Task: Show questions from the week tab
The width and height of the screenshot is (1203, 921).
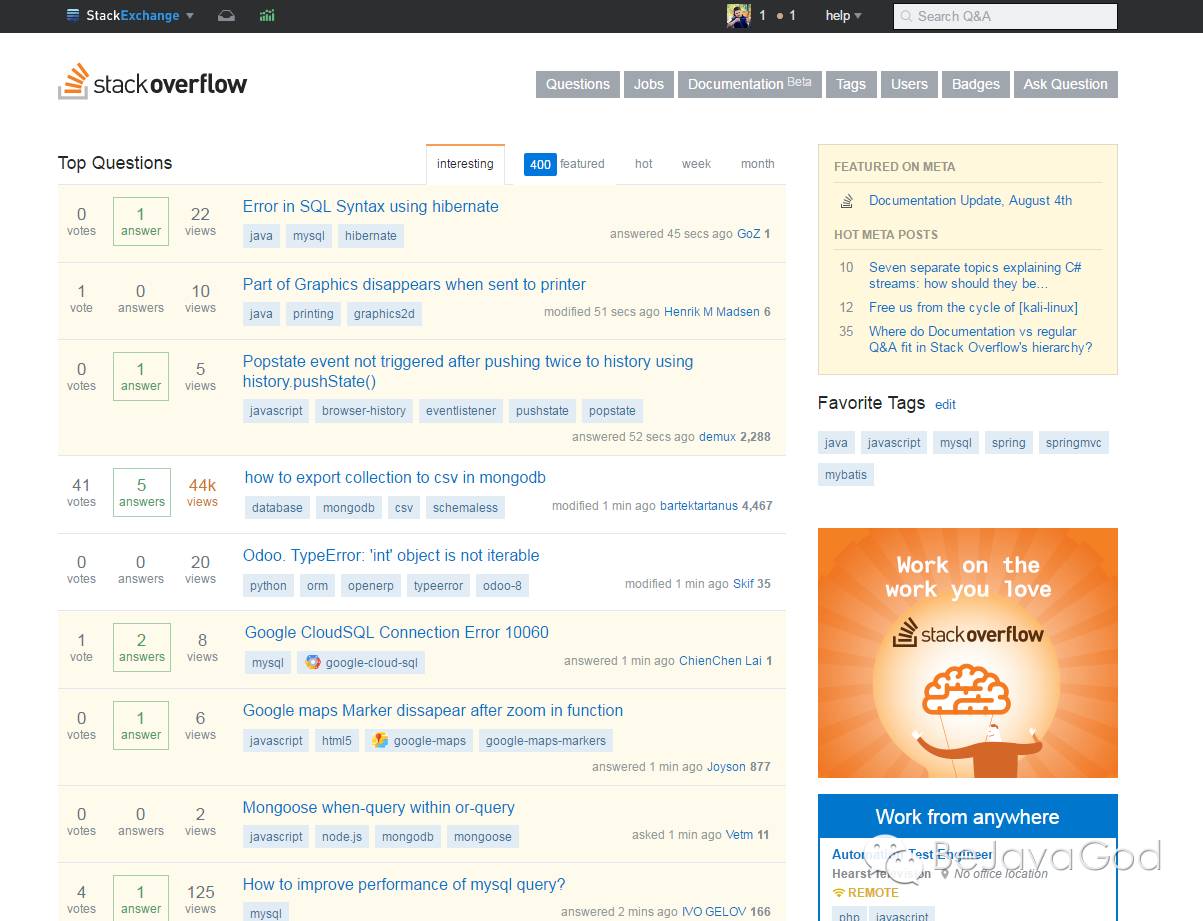Action: click(696, 164)
